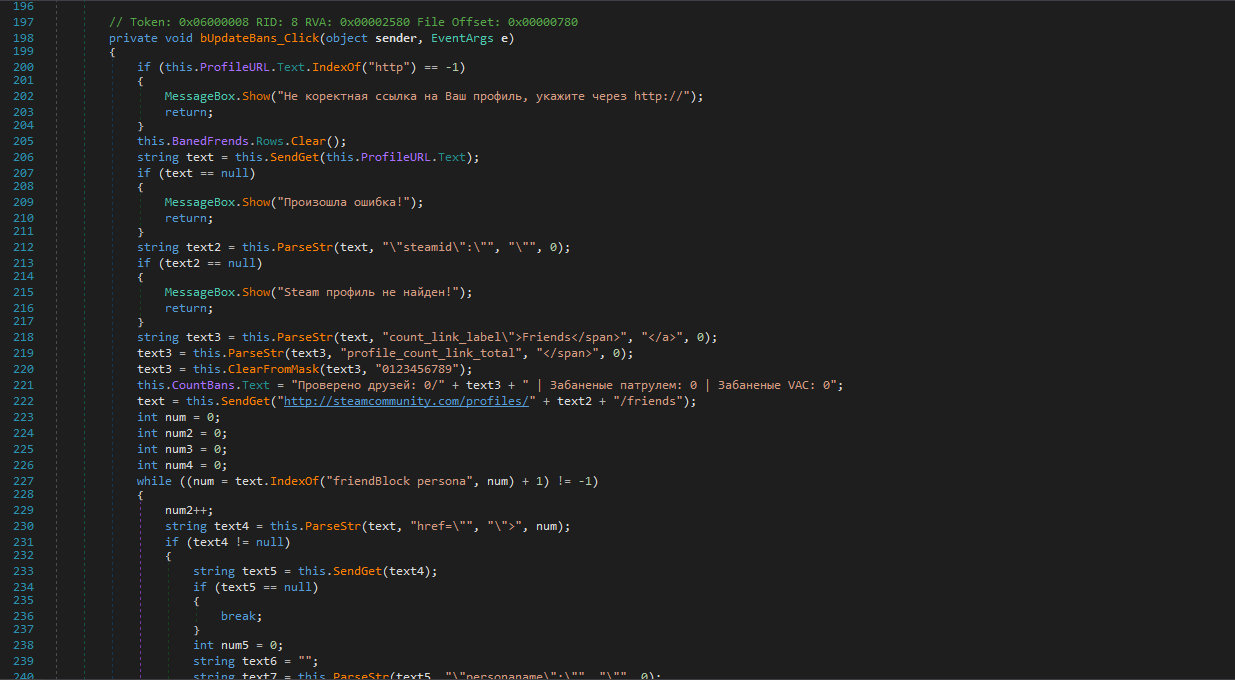Click line number 222 in the gutter
Viewport: 1235px width, 680px height.
tap(22, 401)
